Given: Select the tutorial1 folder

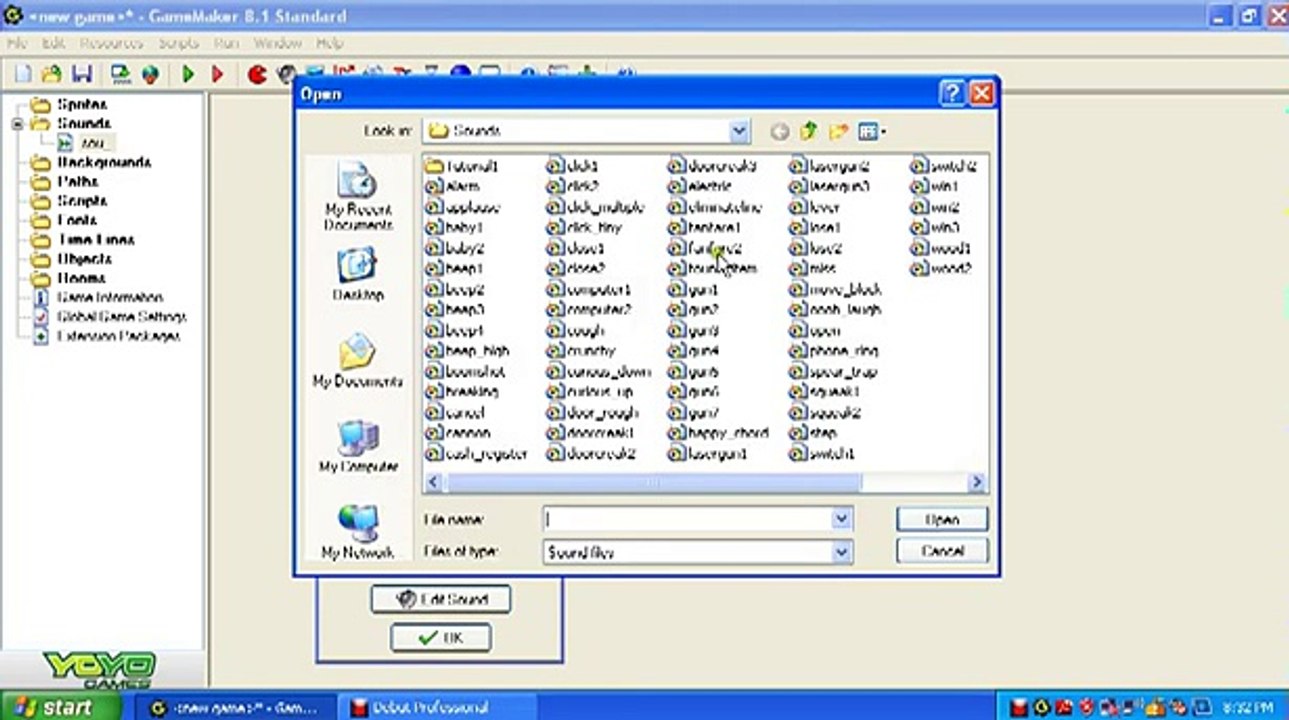Looking at the screenshot, I should (x=462, y=166).
